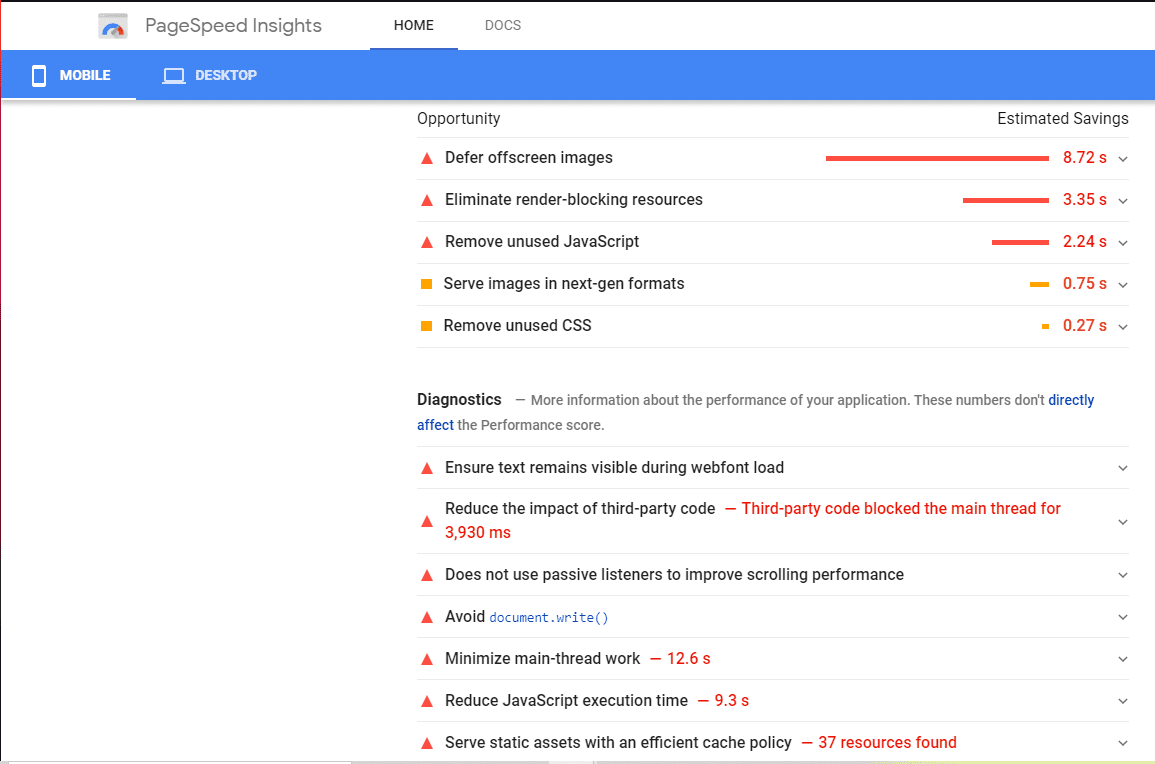The image size is (1155, 764).
Task: Click warning triangle beside Serve static assets audit
Action: click(x=426, y=743)
